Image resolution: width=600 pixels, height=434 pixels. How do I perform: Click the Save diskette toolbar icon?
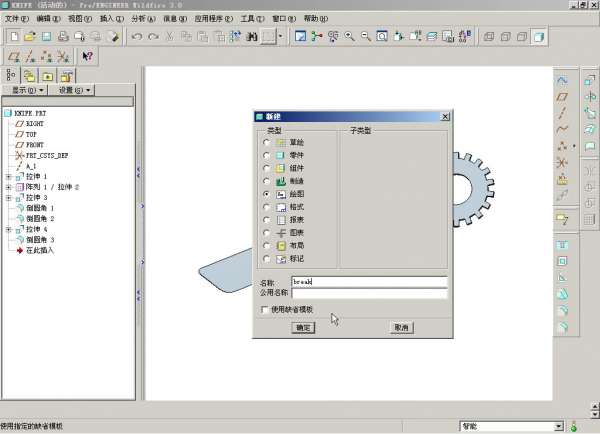point(46,37)
